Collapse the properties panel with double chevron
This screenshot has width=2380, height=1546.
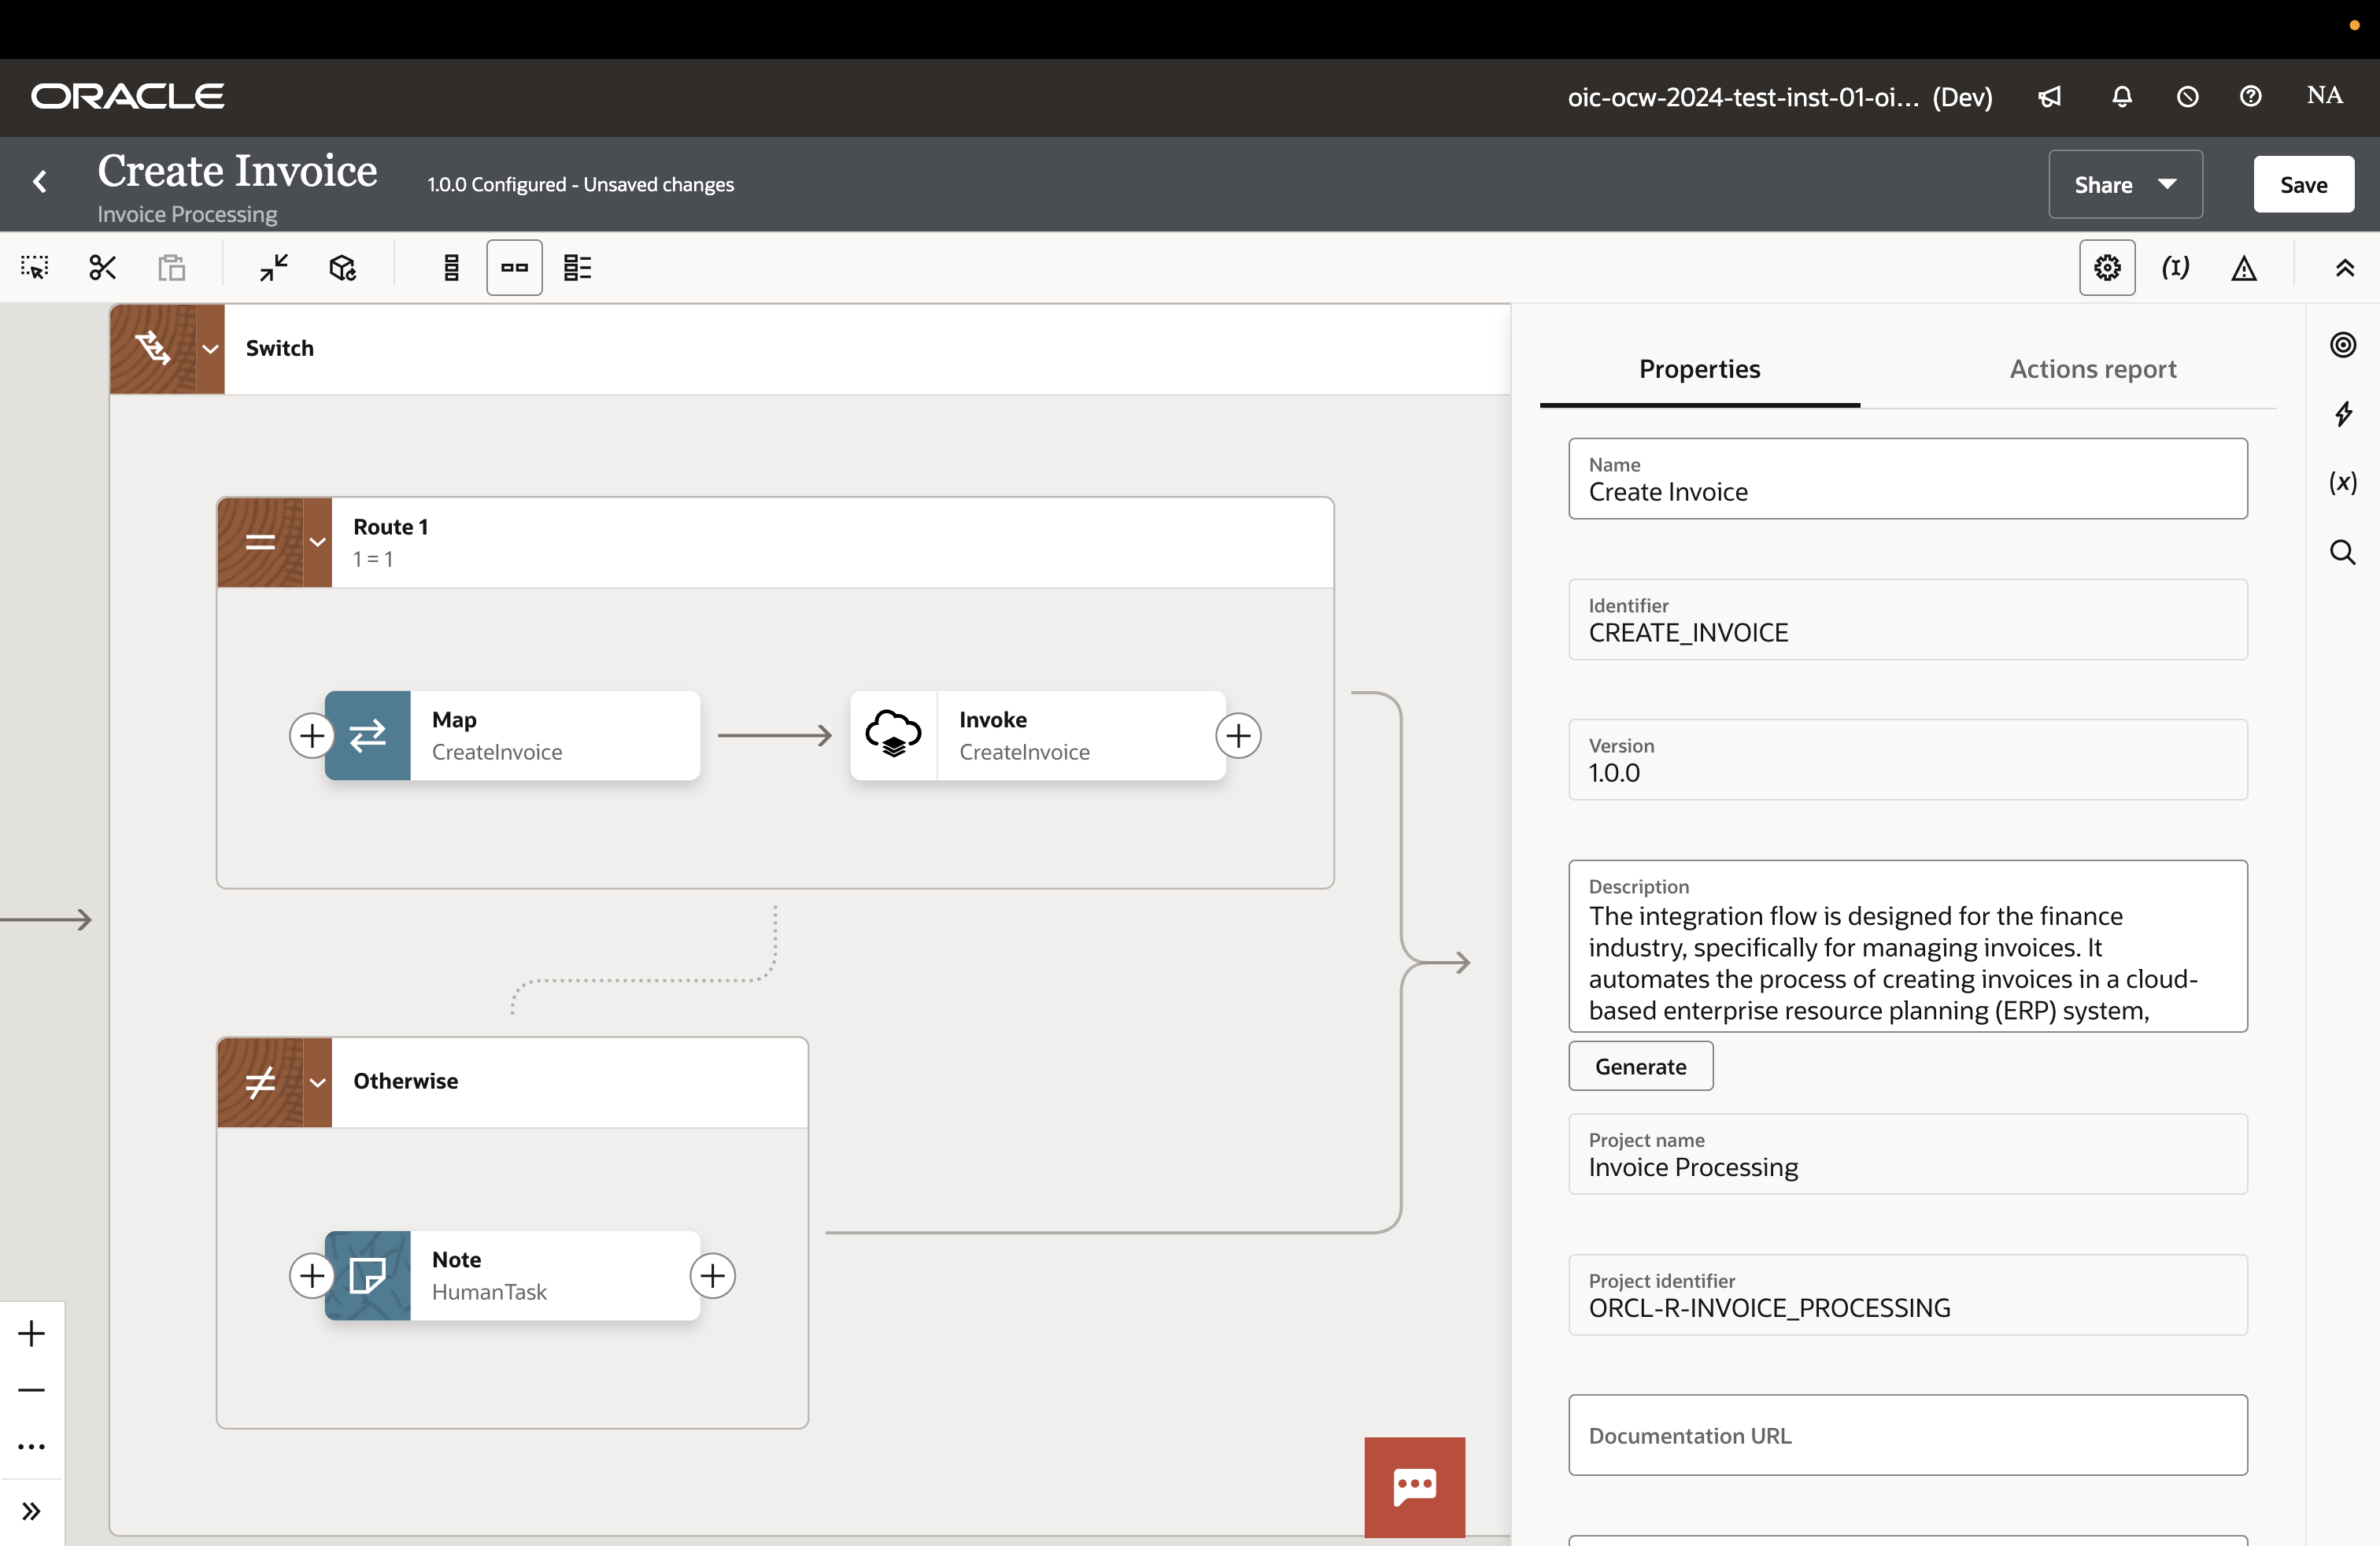(x=2345, y=267)
